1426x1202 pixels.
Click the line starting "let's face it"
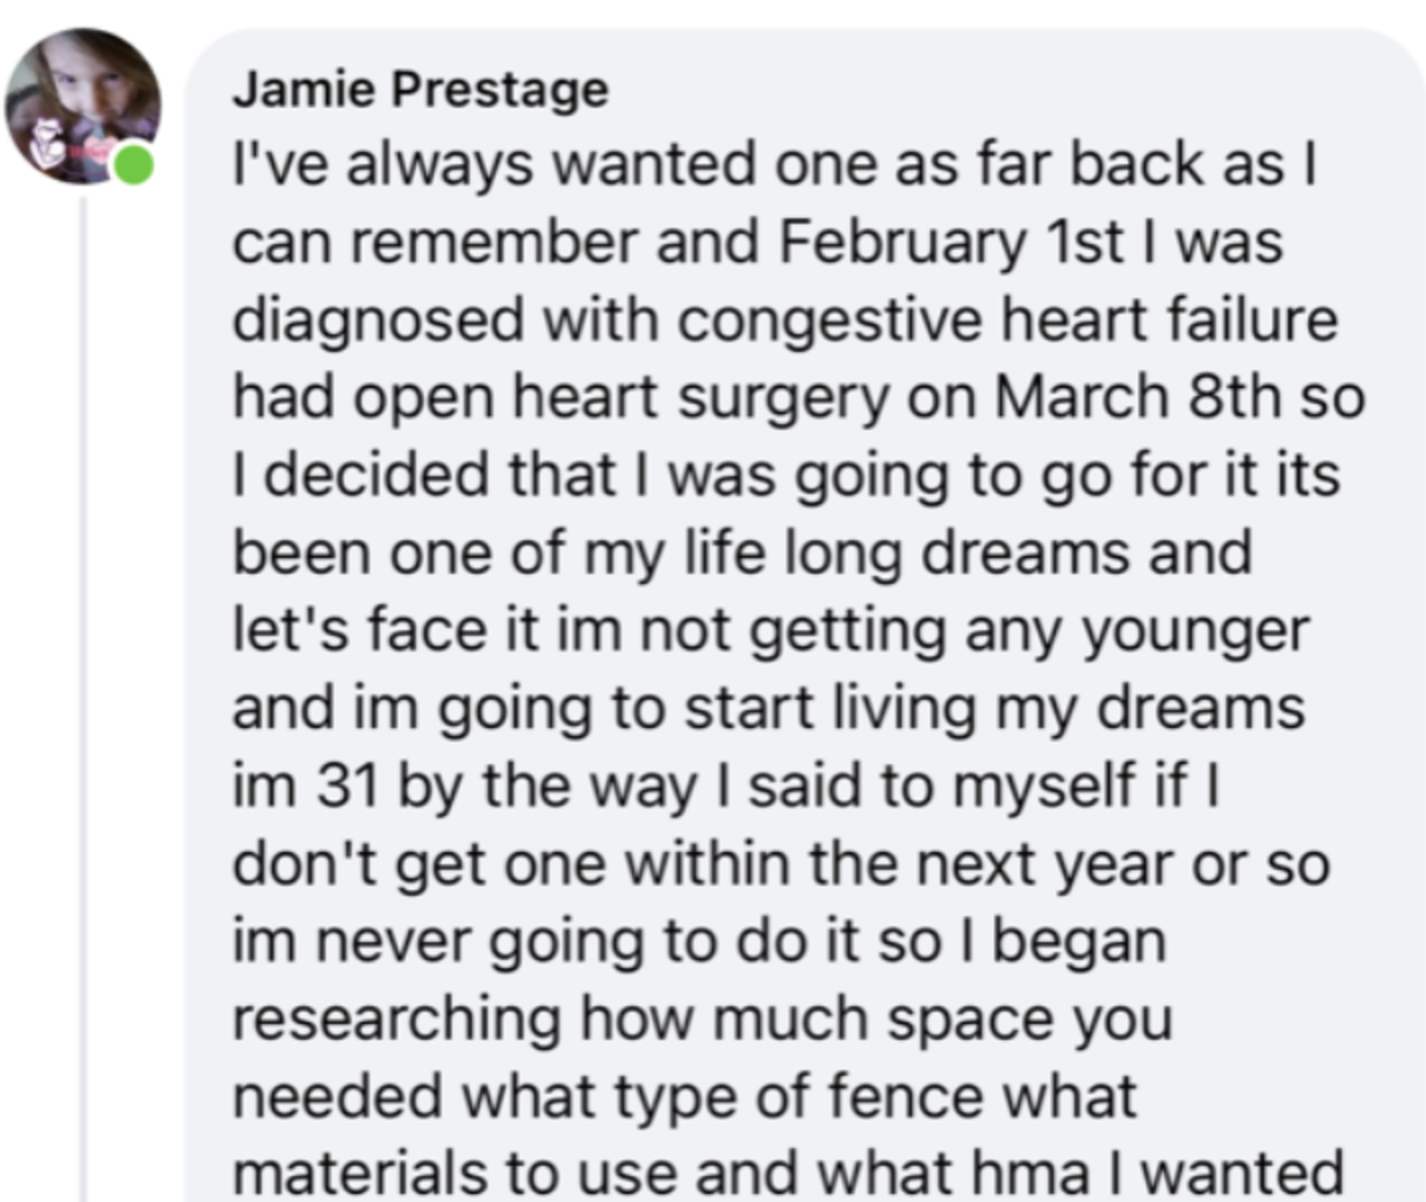click(770, 630)
